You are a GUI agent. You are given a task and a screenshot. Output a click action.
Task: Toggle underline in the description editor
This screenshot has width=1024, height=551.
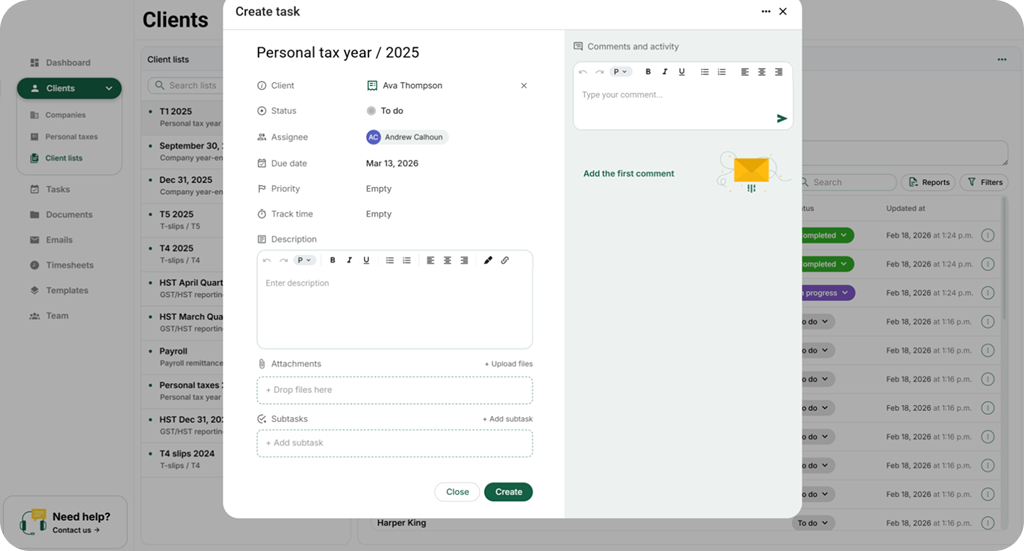coord(366,260)
